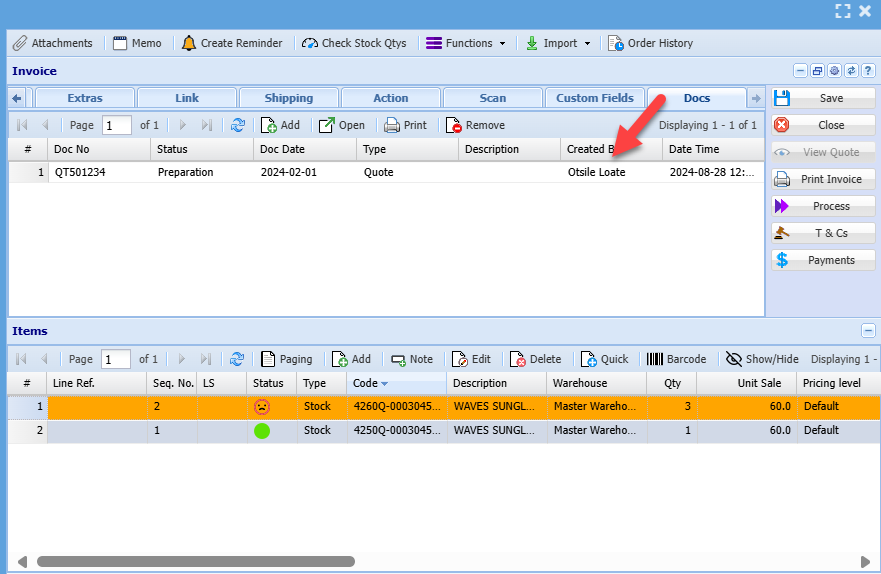Viewport: 881px width, 574px height.
Task: Switch to the Scan tab
Action: 493,98
